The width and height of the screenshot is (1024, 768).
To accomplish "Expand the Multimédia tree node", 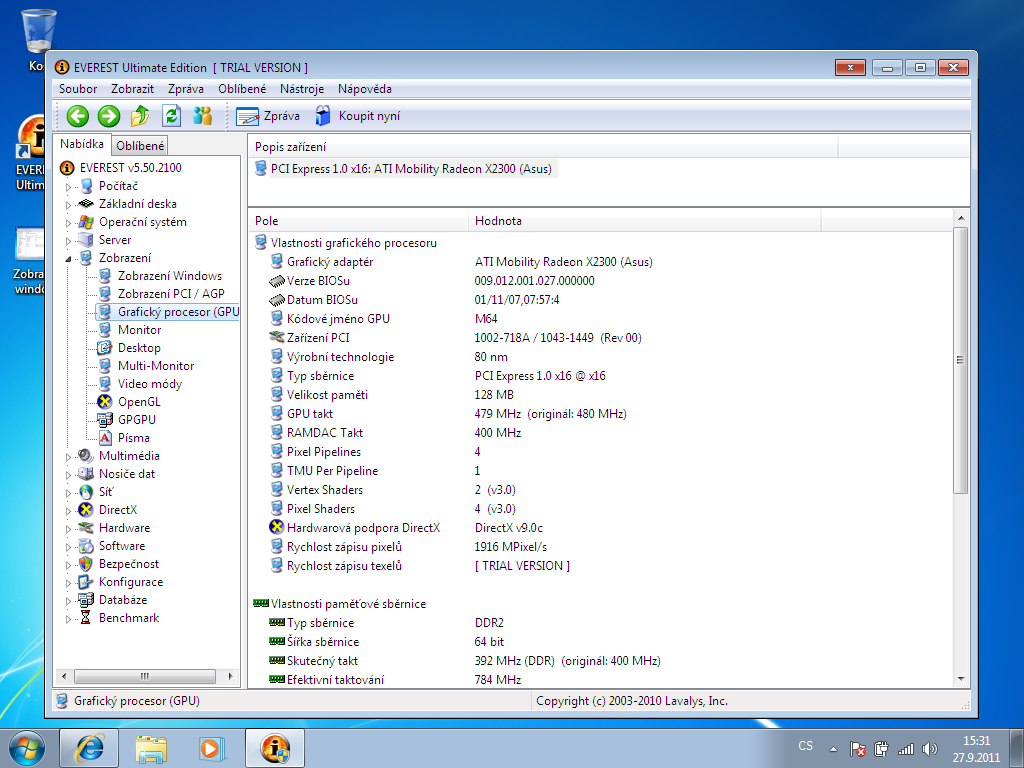I will coord(69,457).
